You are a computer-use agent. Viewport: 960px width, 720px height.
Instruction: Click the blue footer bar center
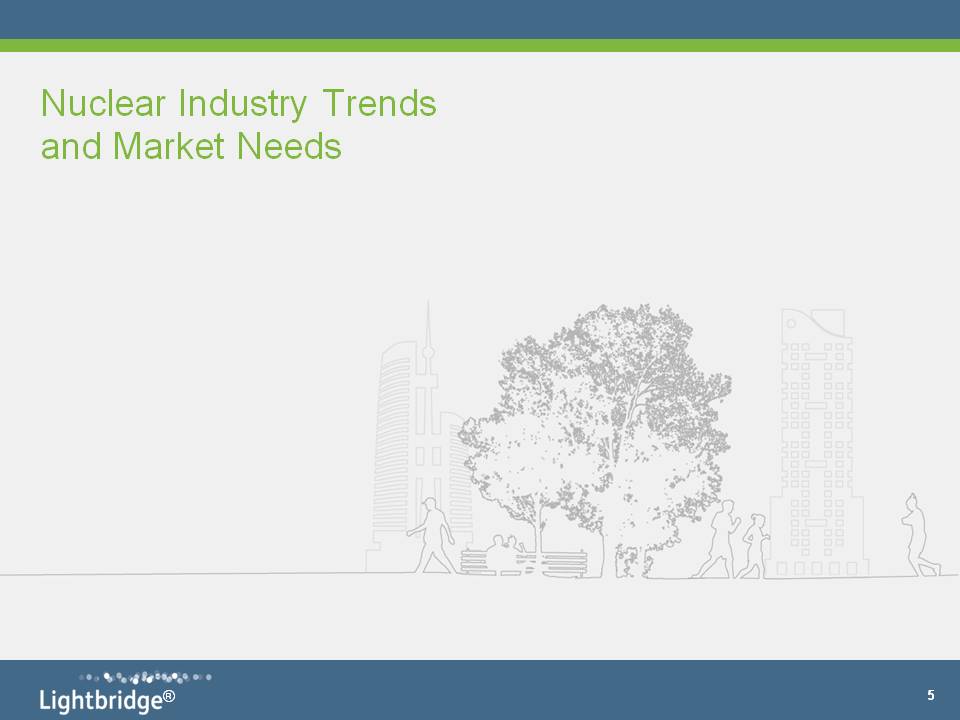(x=480, y=690)
